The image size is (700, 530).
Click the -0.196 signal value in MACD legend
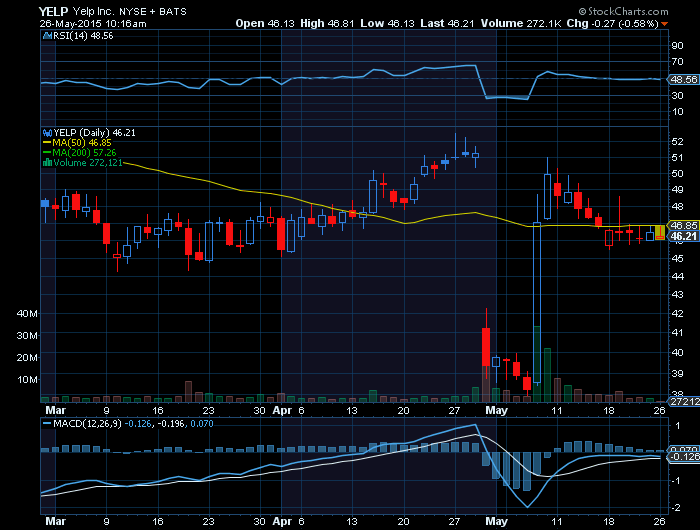click(171, 423)
